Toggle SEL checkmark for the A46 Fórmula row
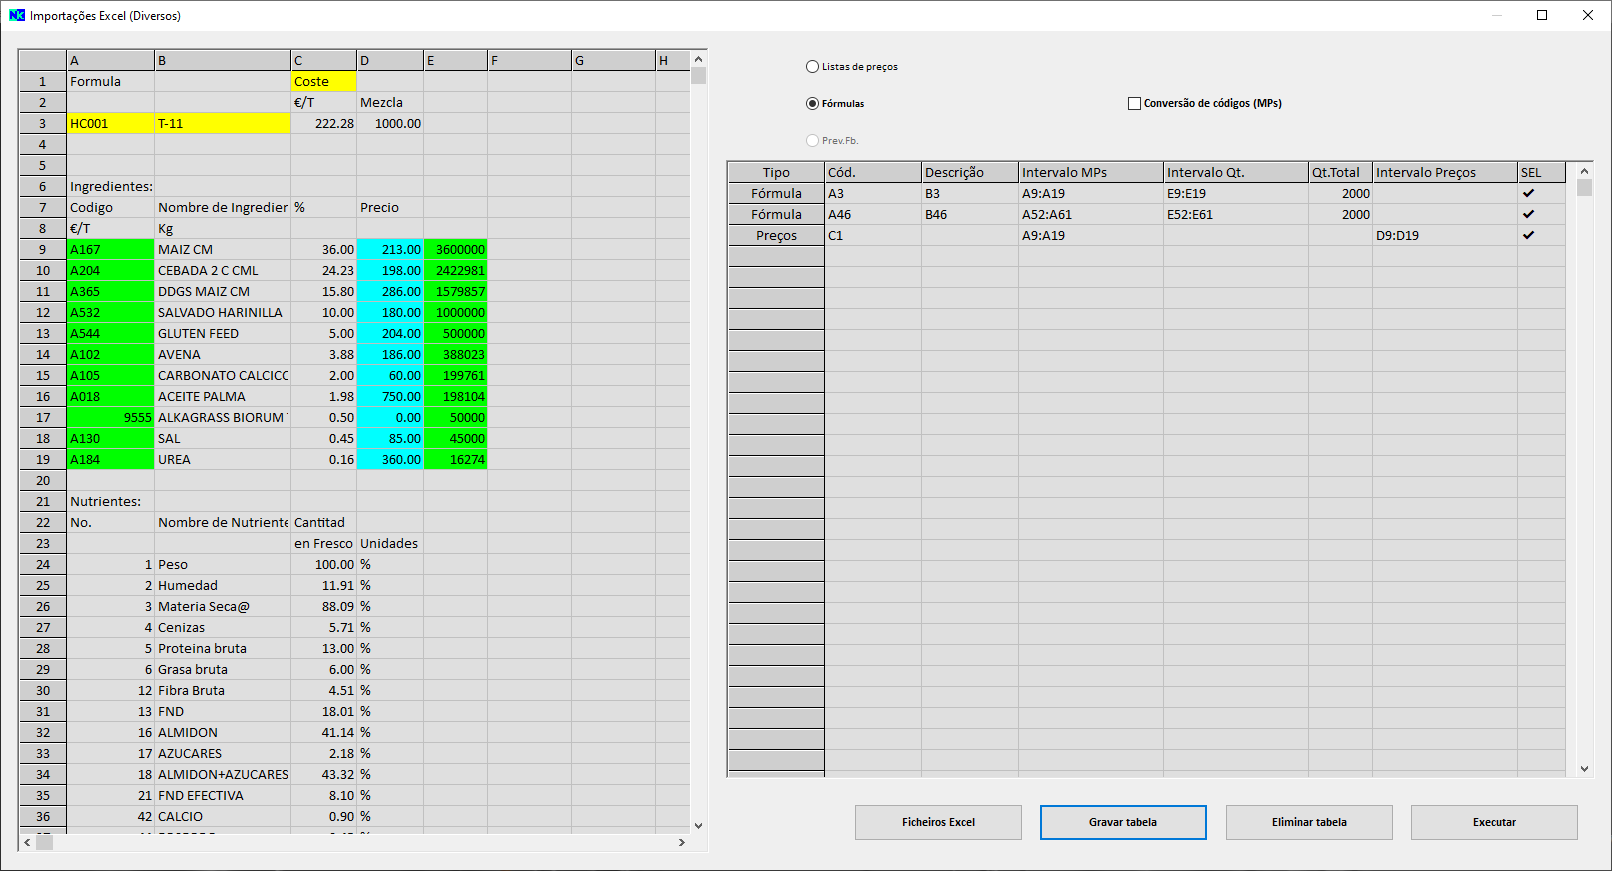Screen dimensions: 1612x871 click(1528, 214)
